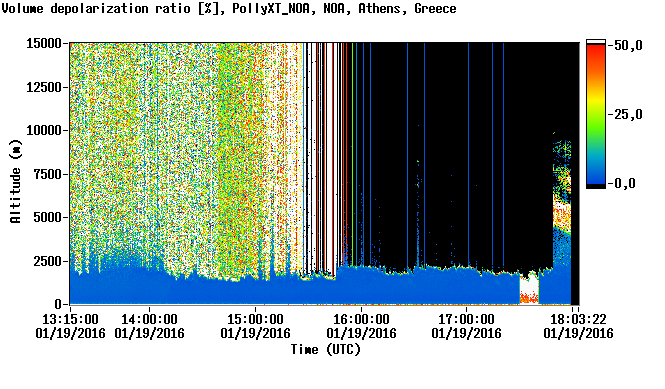Click the yellow area of the color scale

pos(595,100)
